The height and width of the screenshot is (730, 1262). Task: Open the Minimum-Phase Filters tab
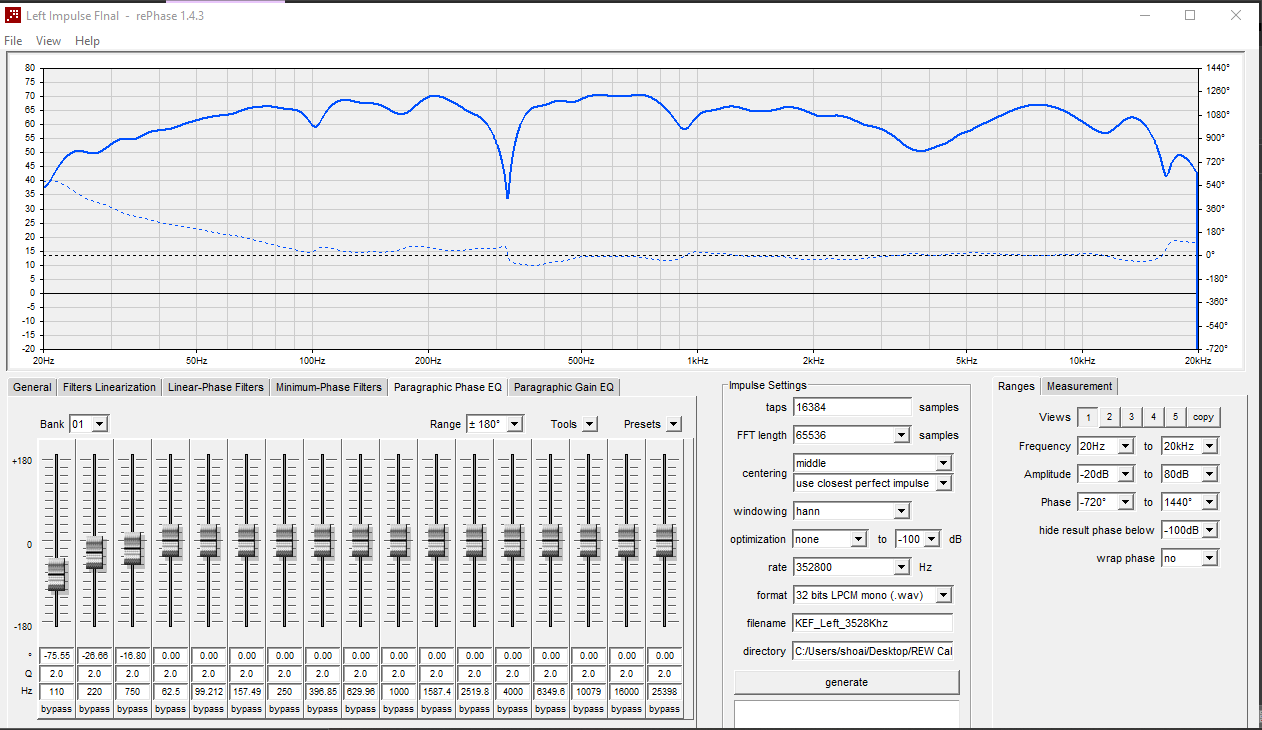(329, 387)
